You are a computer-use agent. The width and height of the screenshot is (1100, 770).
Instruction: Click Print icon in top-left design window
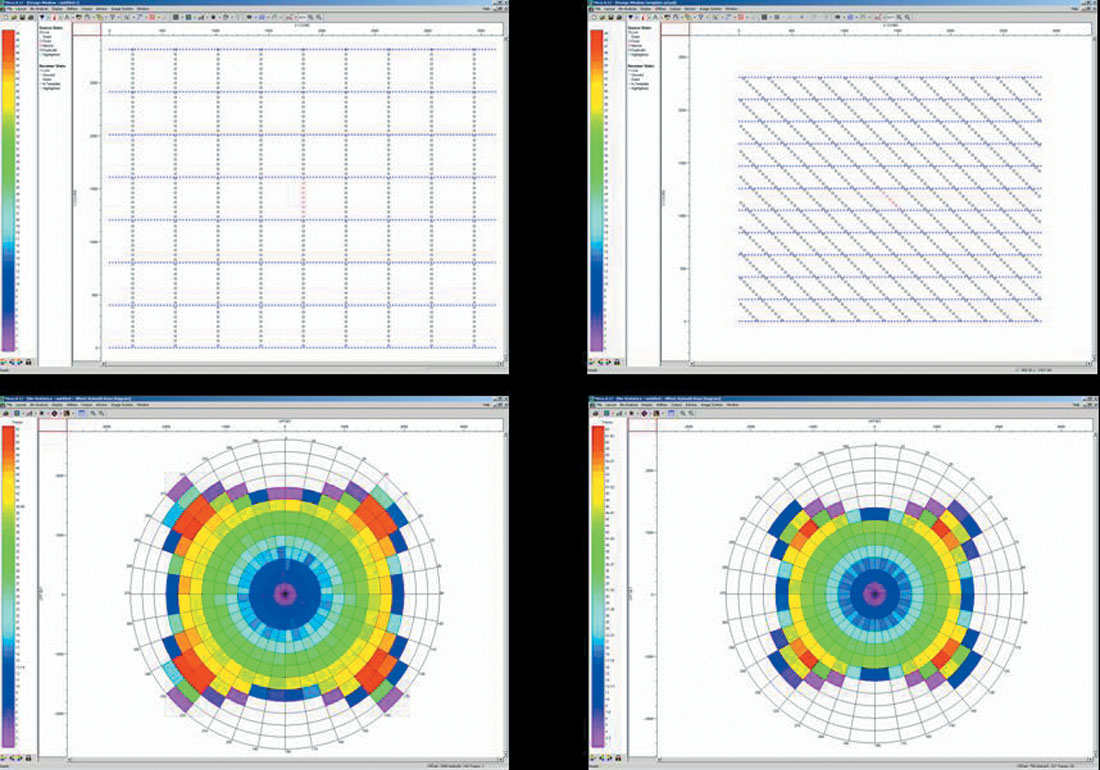click(x=31, y=18)
